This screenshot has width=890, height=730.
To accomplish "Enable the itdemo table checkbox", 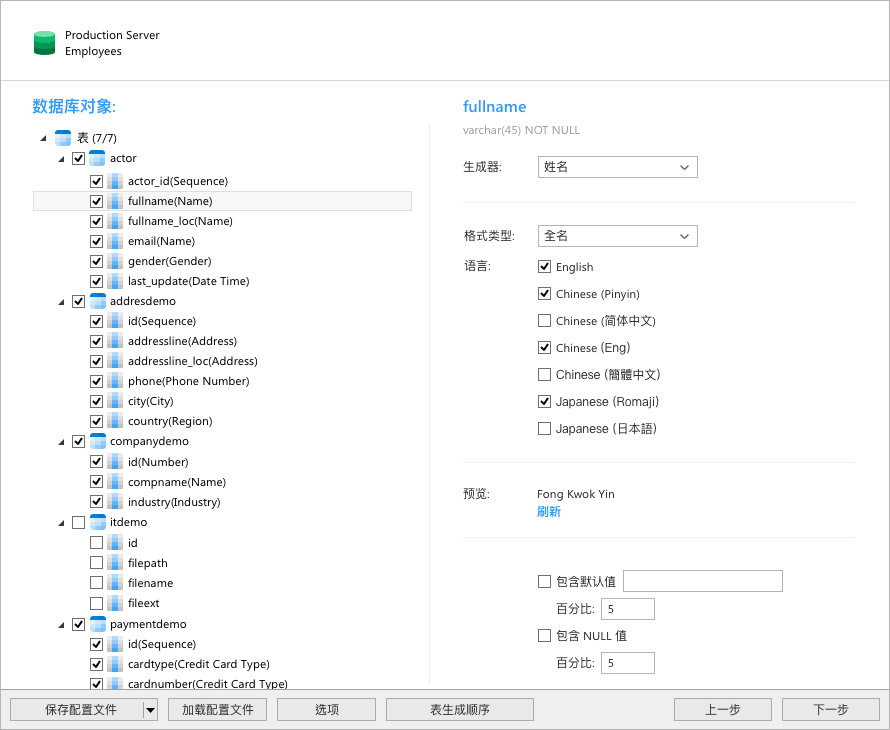I will click(78, 521).
